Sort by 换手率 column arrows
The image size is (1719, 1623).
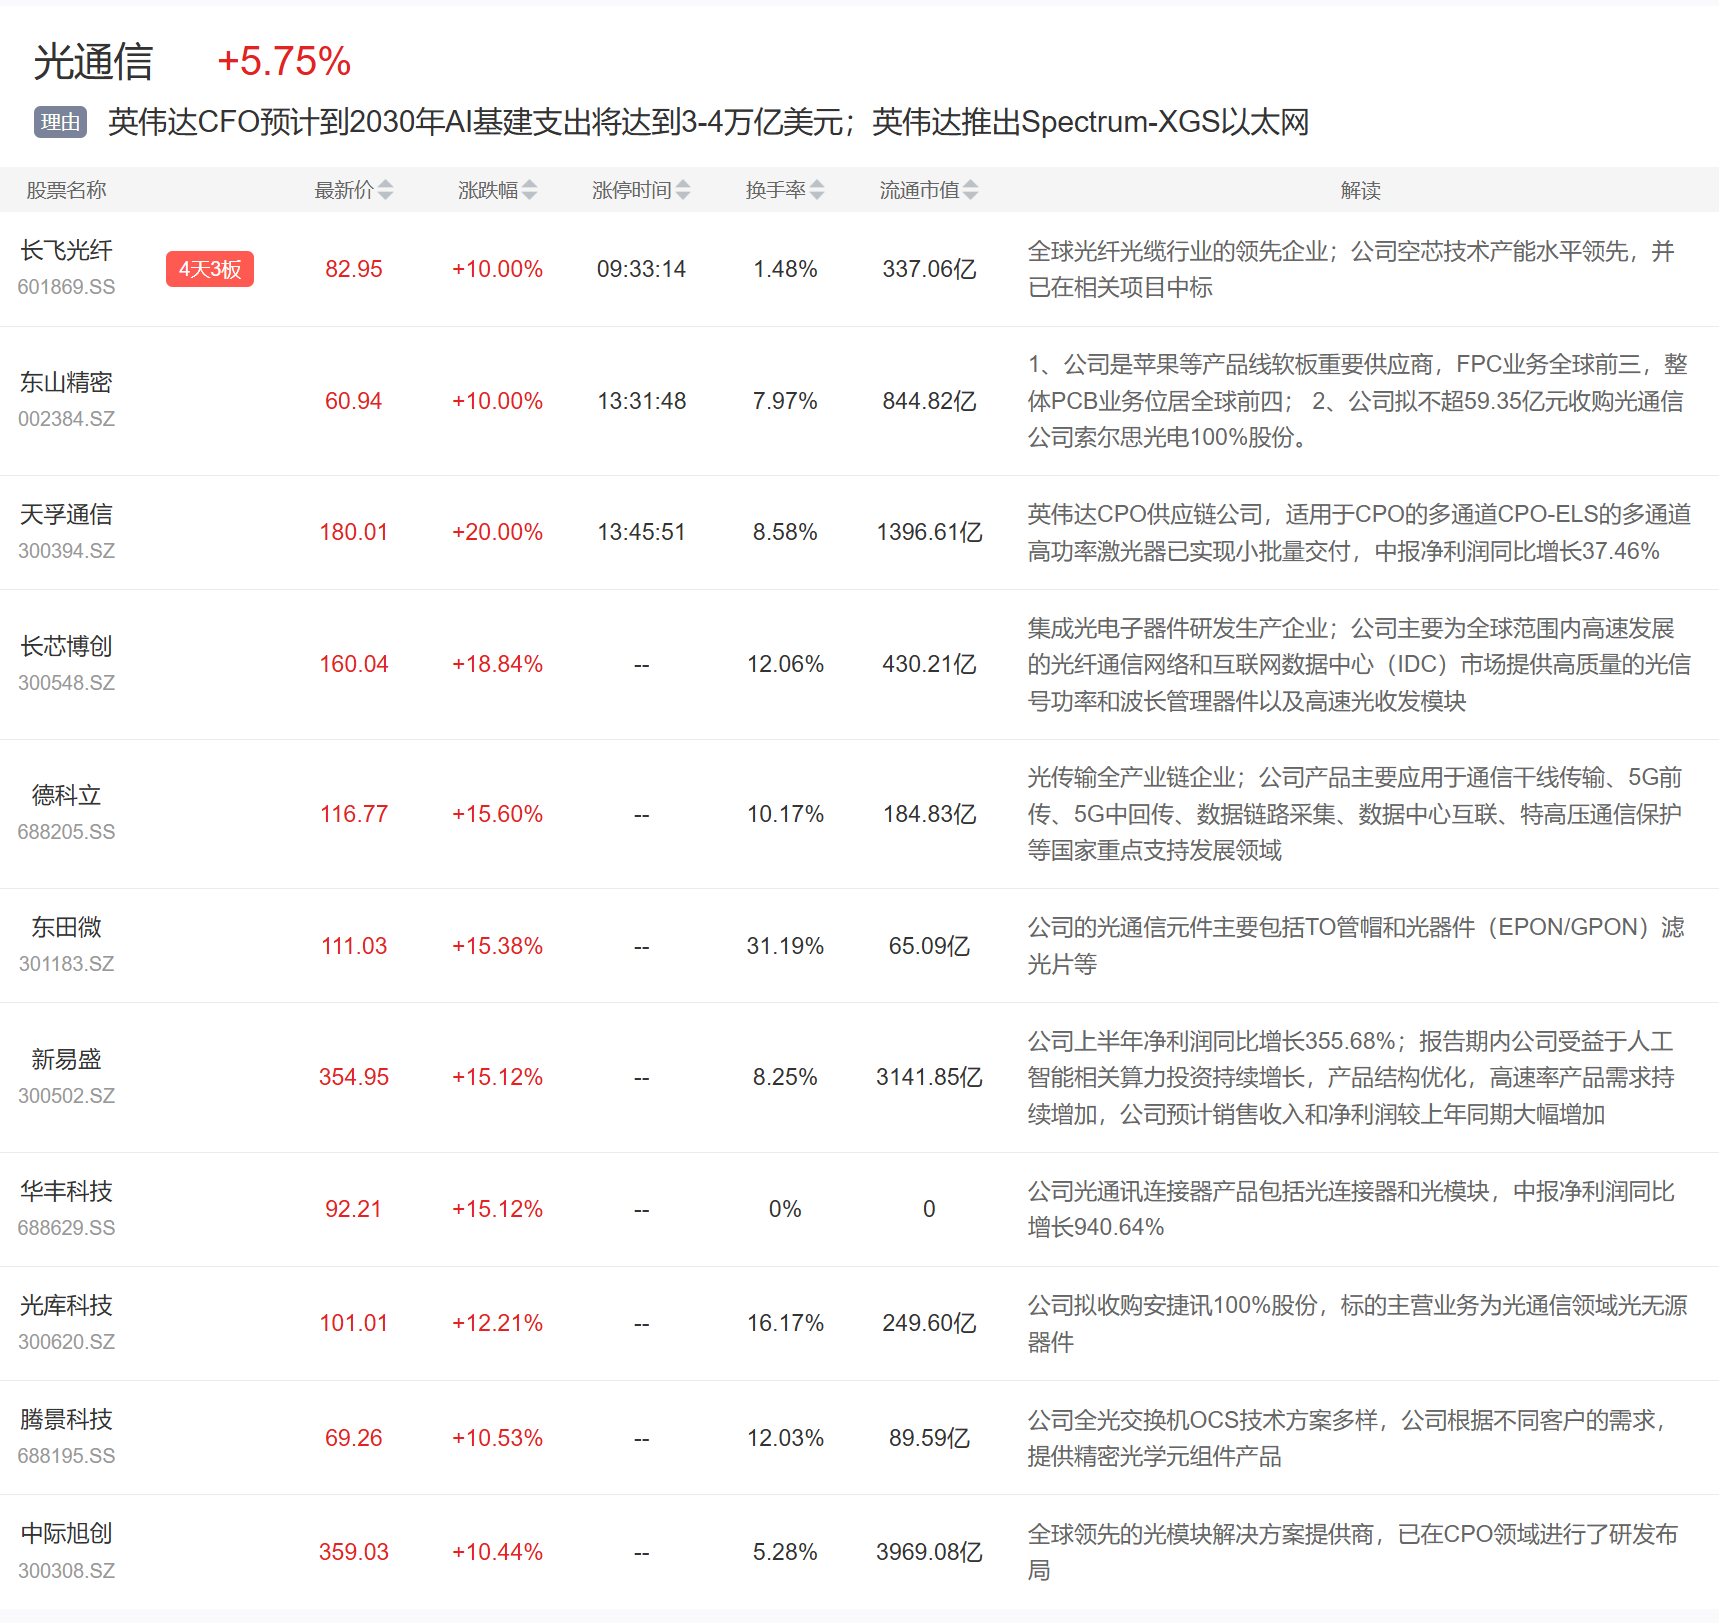coord(817,190)
